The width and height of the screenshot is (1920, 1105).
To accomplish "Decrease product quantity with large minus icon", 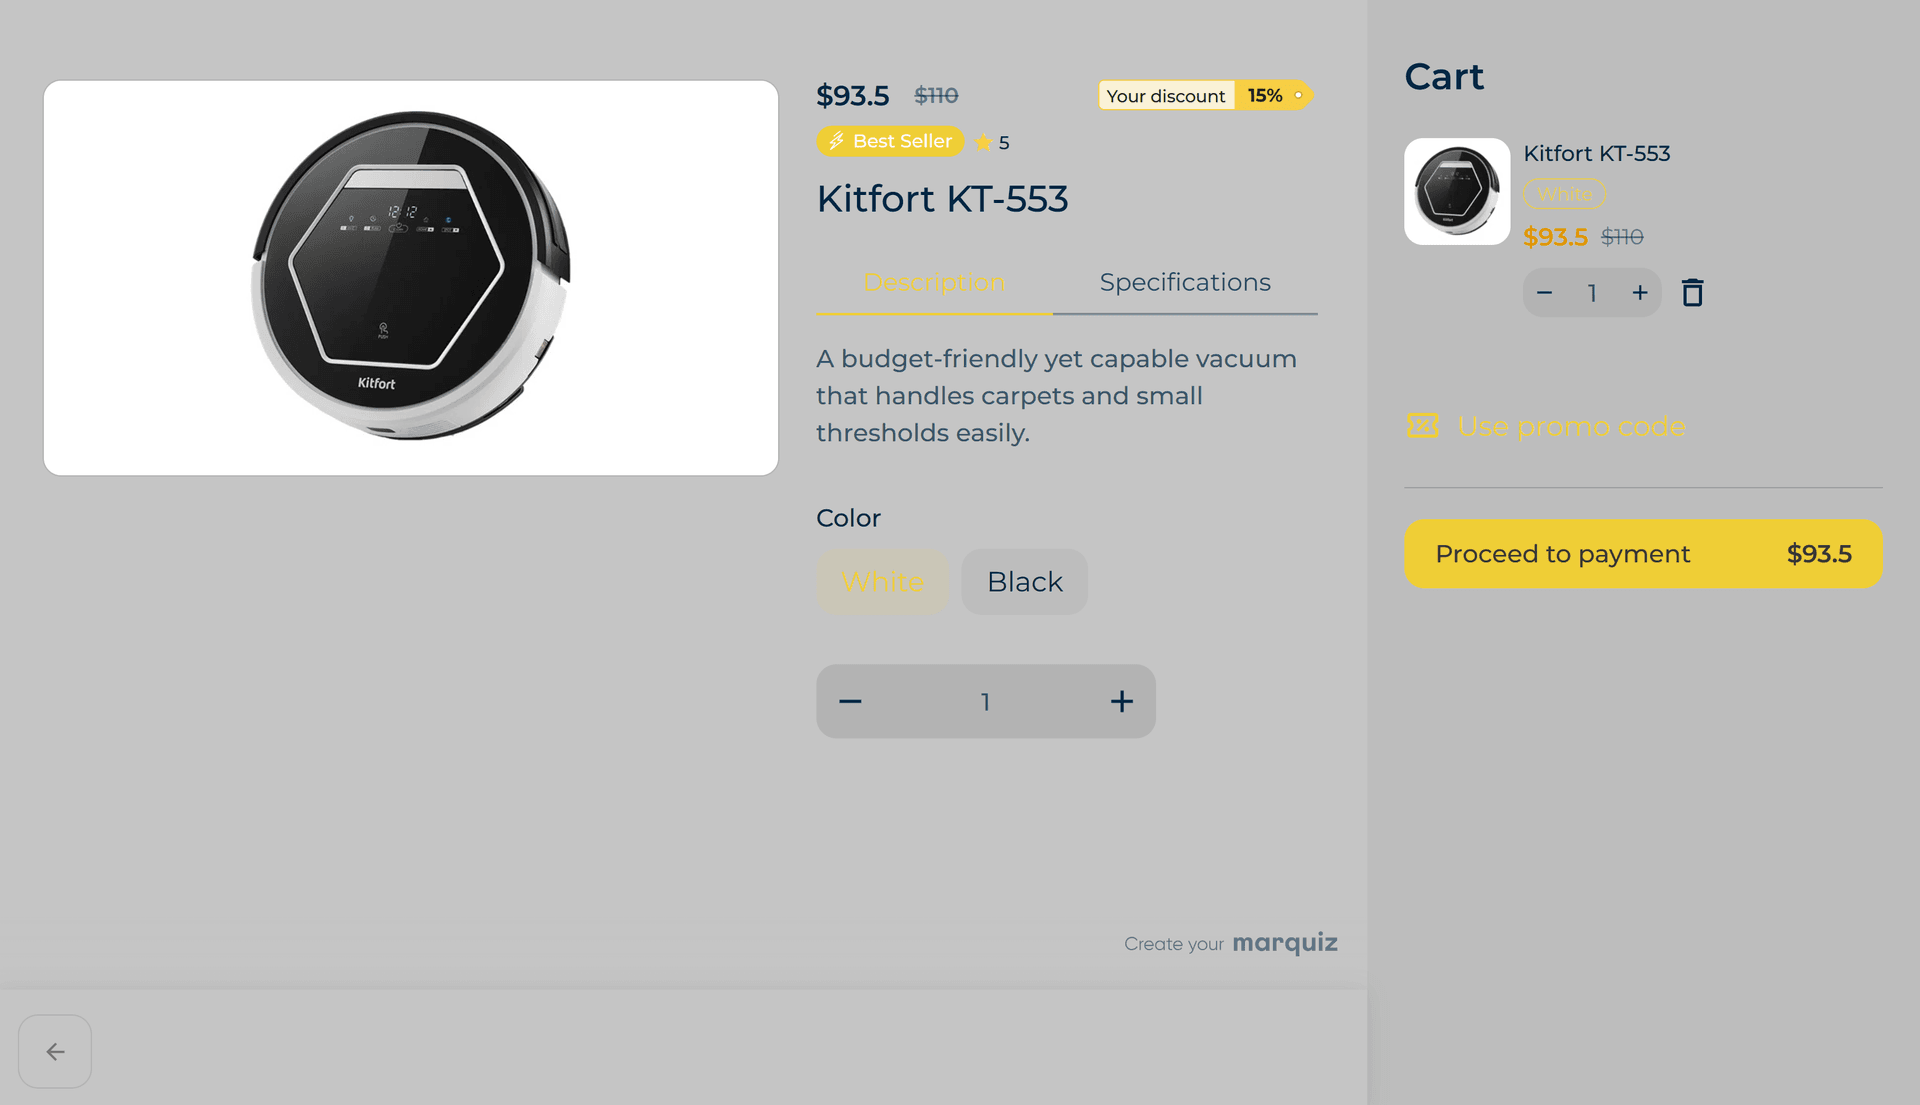I will pyautogui.click(x=850, y=701).
